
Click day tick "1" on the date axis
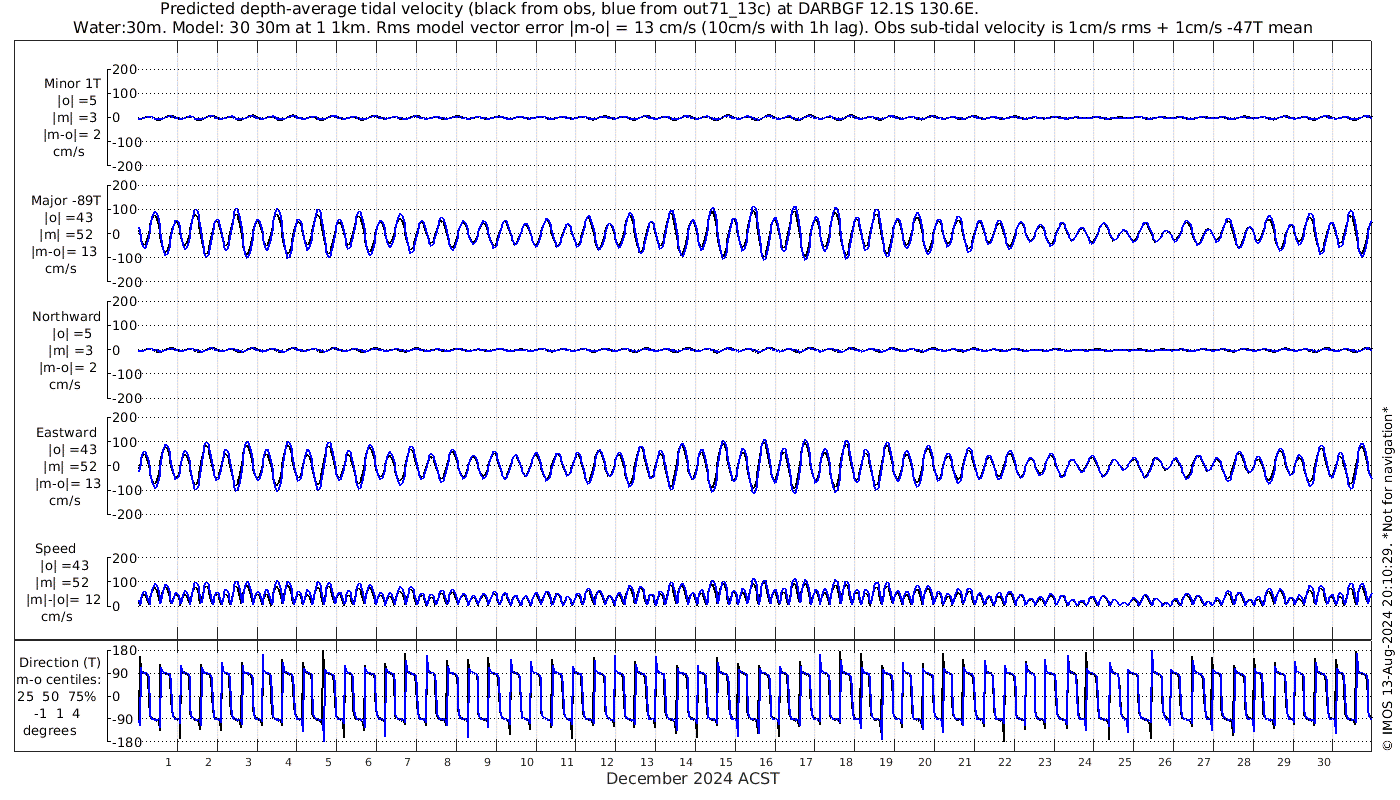click(169, 762)
